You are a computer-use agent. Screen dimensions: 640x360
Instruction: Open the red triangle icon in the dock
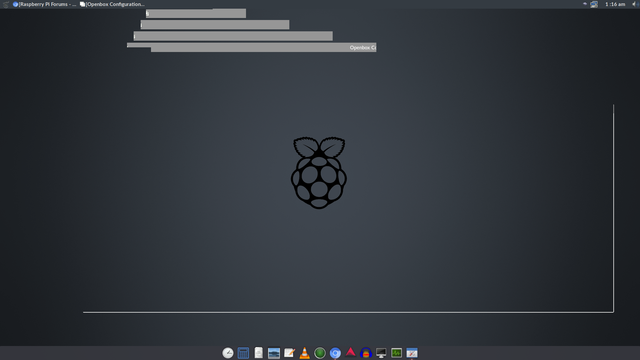(351, 352)
